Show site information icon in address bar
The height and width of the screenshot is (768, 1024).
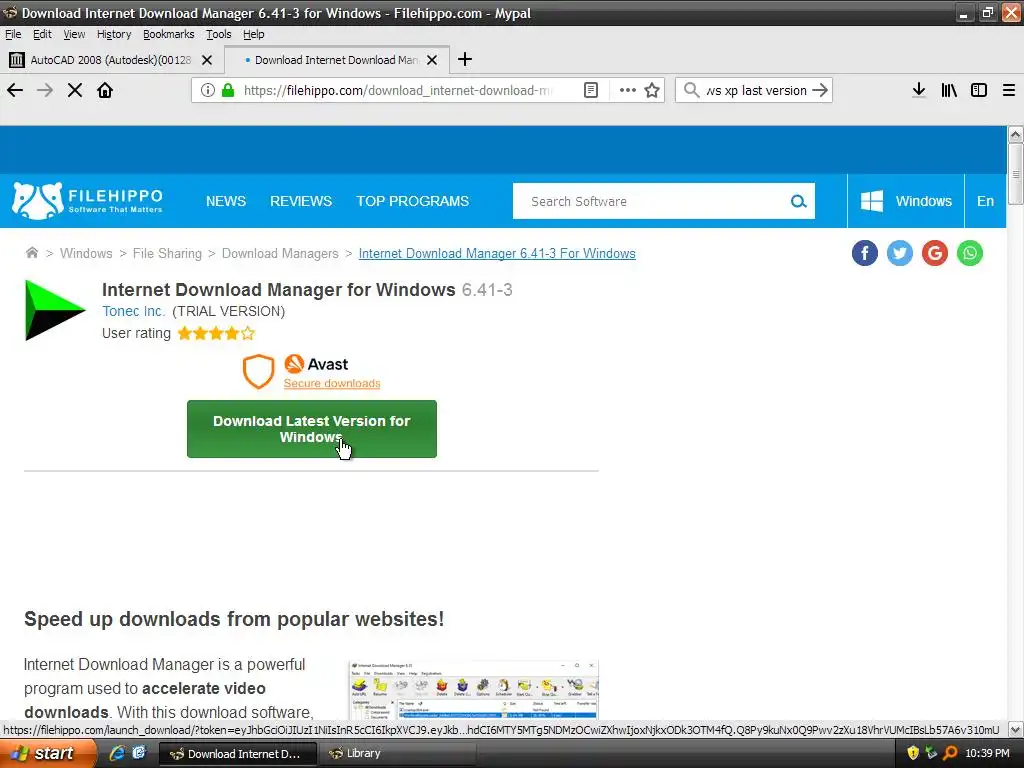pyautogui.click(x=208, y=90)
